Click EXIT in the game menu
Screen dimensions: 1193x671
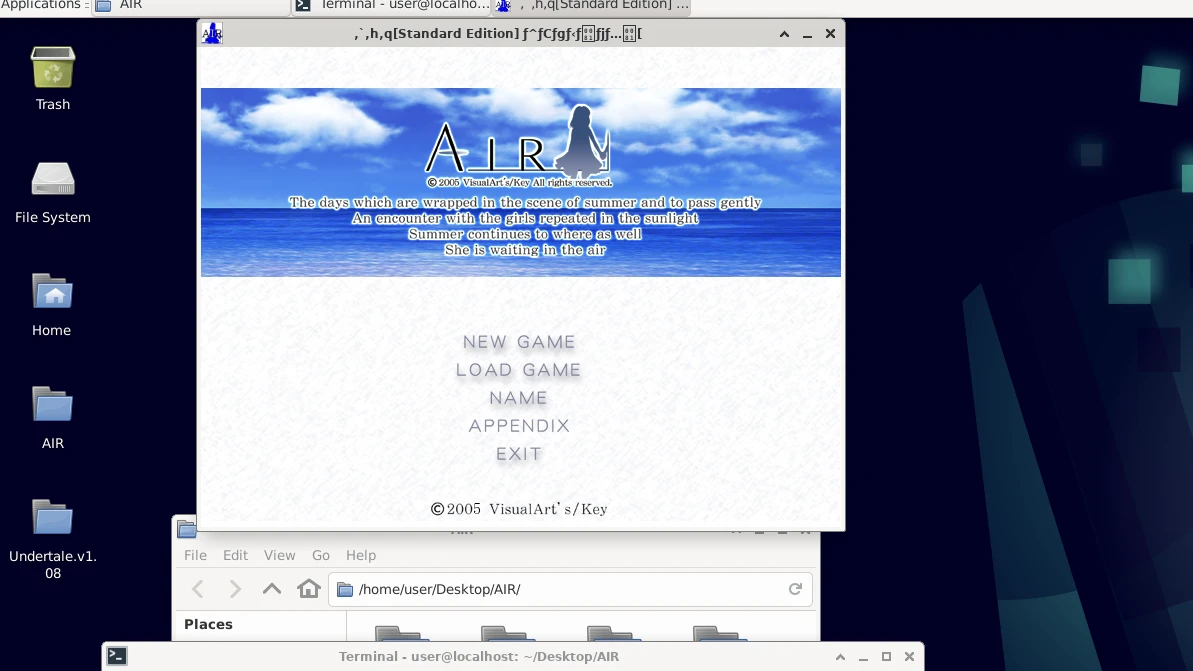[x=519, y=454]
